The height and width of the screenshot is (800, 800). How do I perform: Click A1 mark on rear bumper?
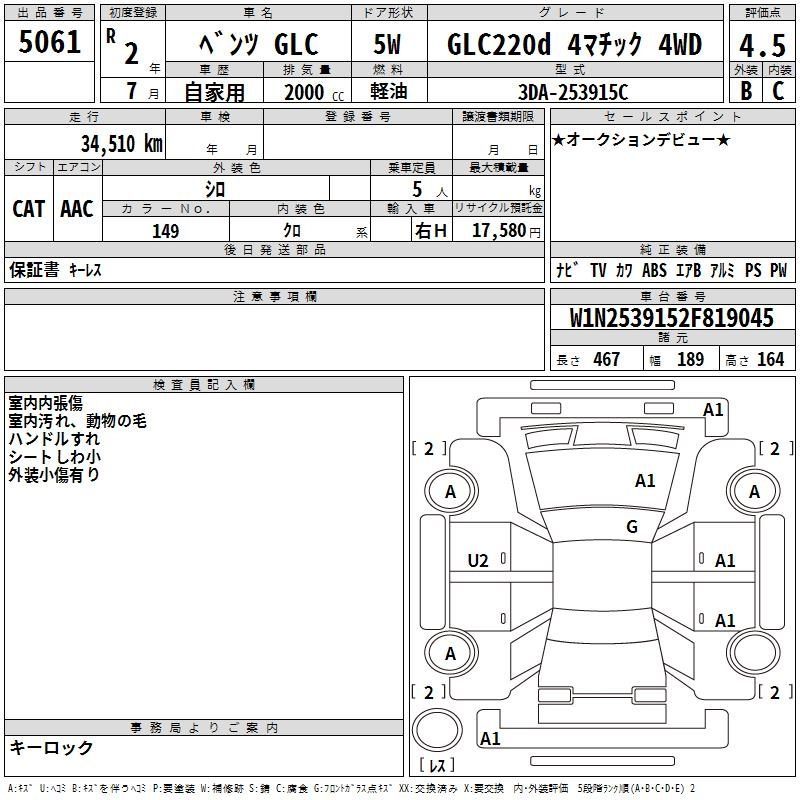point(490,738)
